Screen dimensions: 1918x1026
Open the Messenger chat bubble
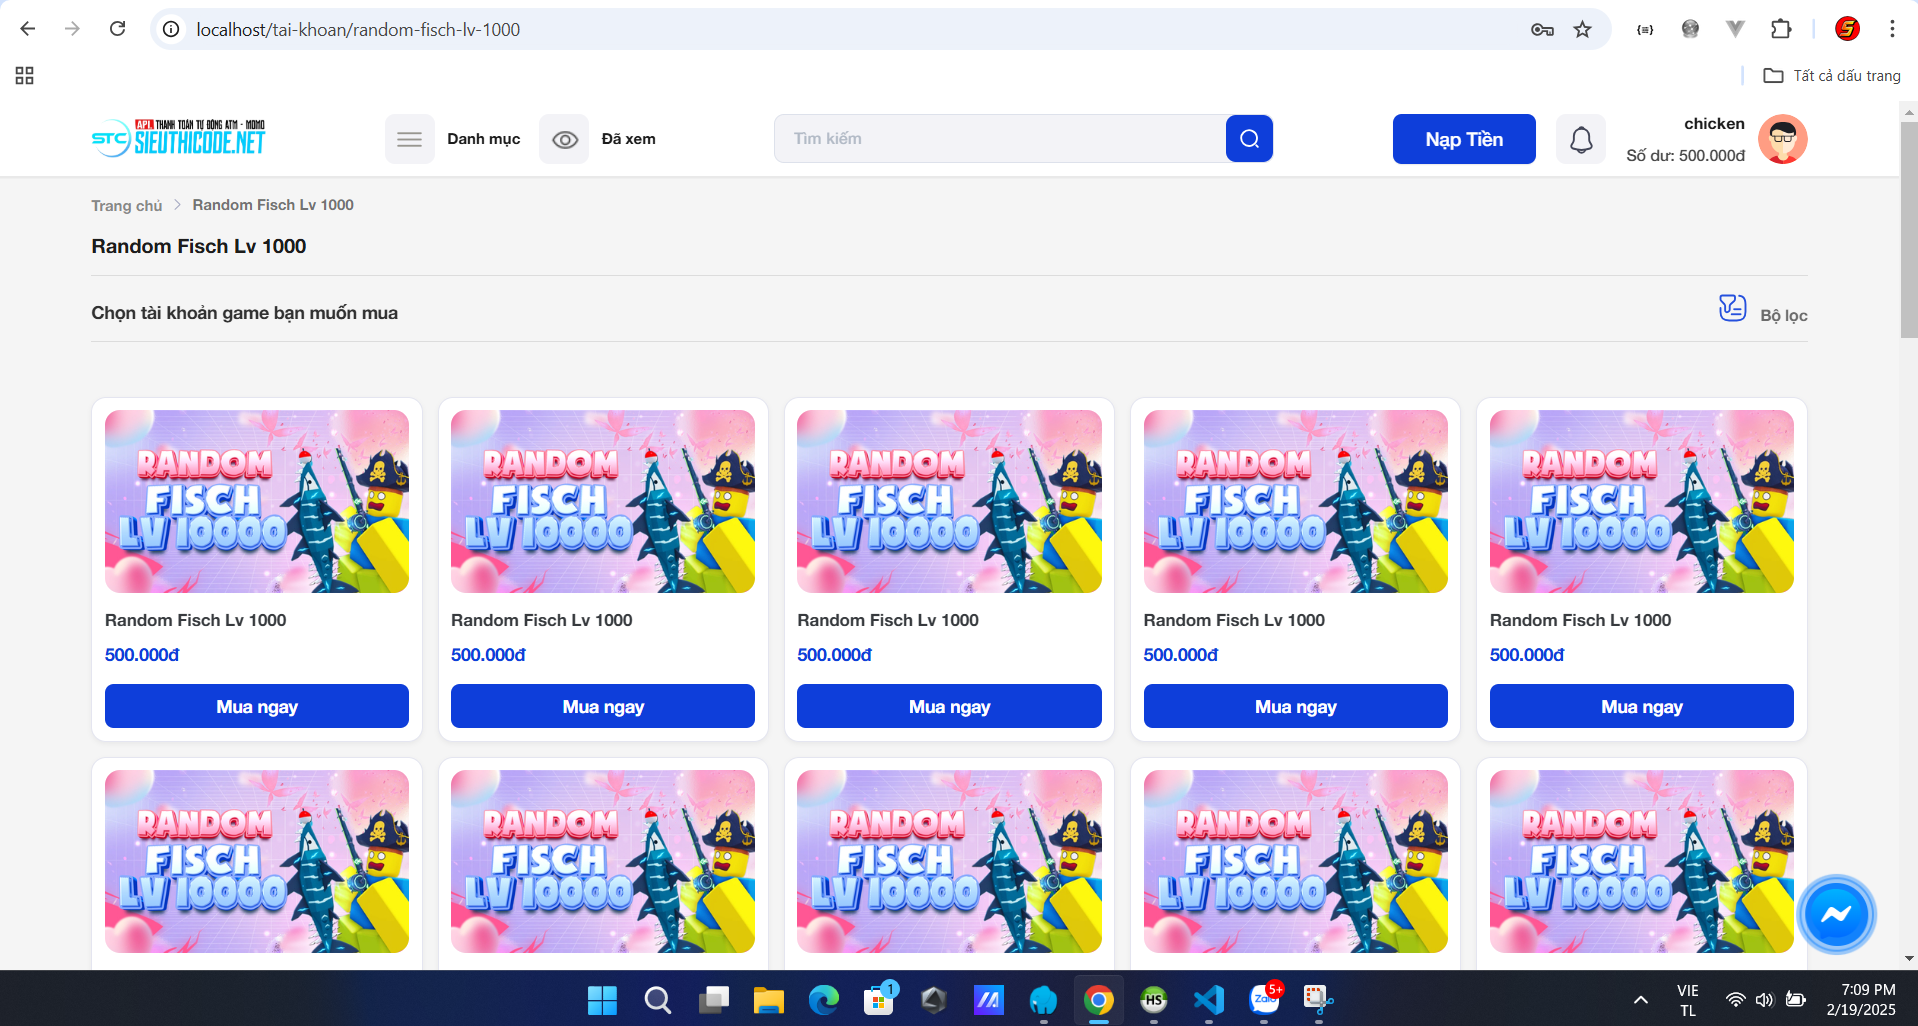pyautogui.click(x=1835, y=914)
